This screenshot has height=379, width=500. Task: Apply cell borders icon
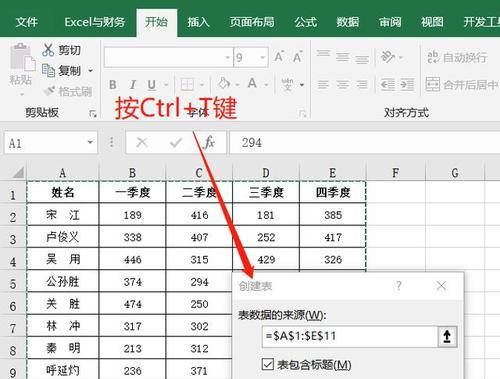point(187,85)
